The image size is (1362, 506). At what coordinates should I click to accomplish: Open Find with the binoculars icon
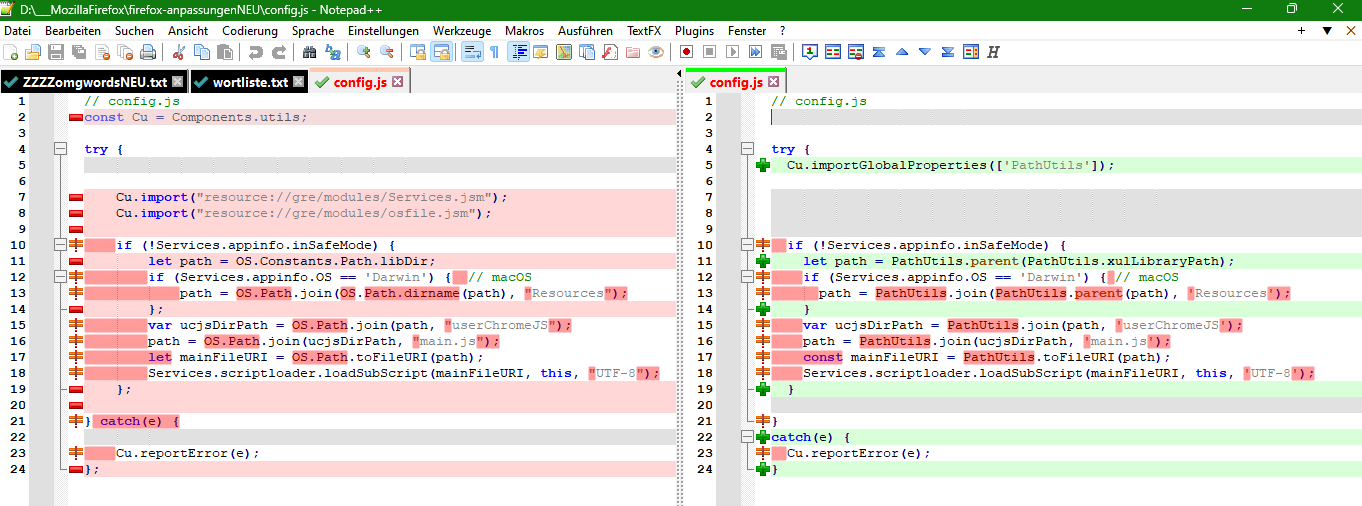(309, 52)
